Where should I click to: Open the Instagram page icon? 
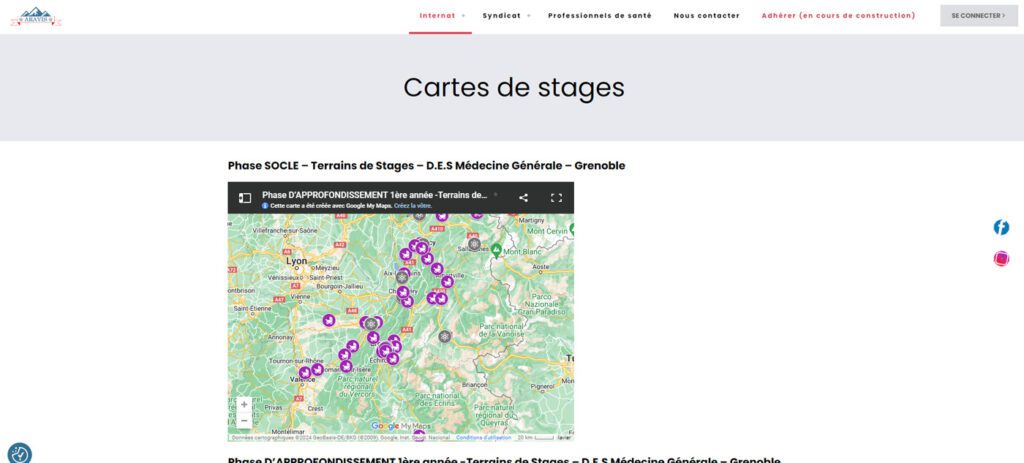(x=1001, y=259)
